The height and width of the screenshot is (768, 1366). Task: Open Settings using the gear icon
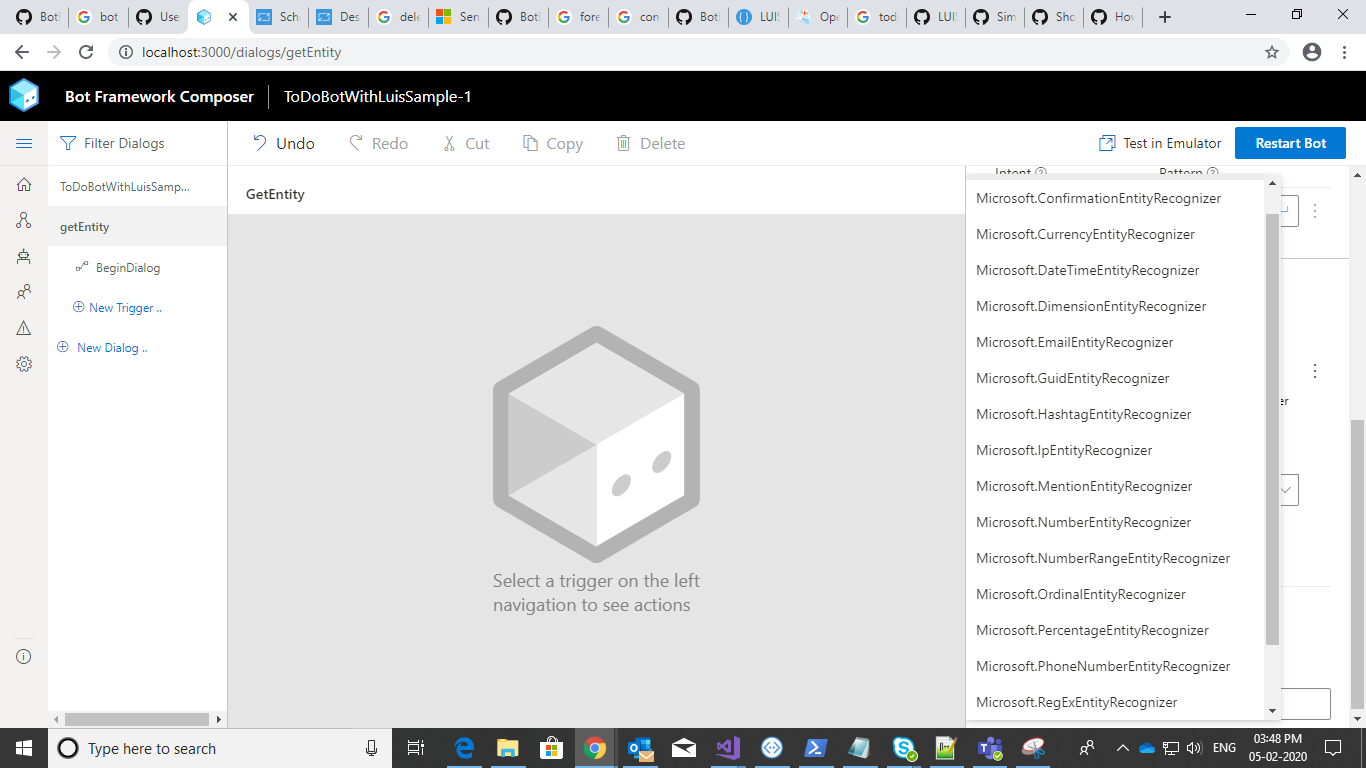(x=24, y=364)
